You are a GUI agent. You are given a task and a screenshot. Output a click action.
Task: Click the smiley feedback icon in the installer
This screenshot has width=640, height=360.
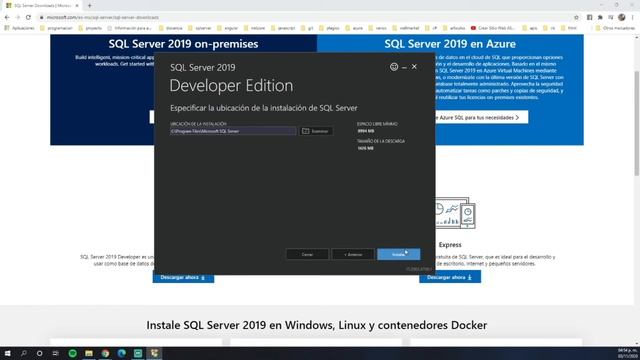pos(394,67)
